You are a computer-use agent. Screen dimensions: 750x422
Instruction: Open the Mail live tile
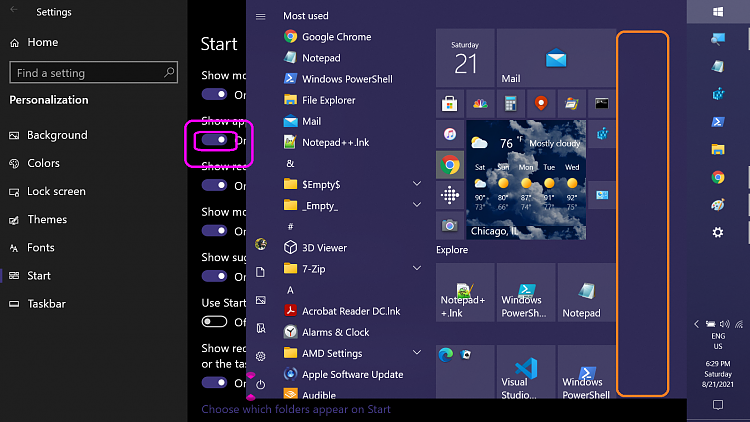556,57
